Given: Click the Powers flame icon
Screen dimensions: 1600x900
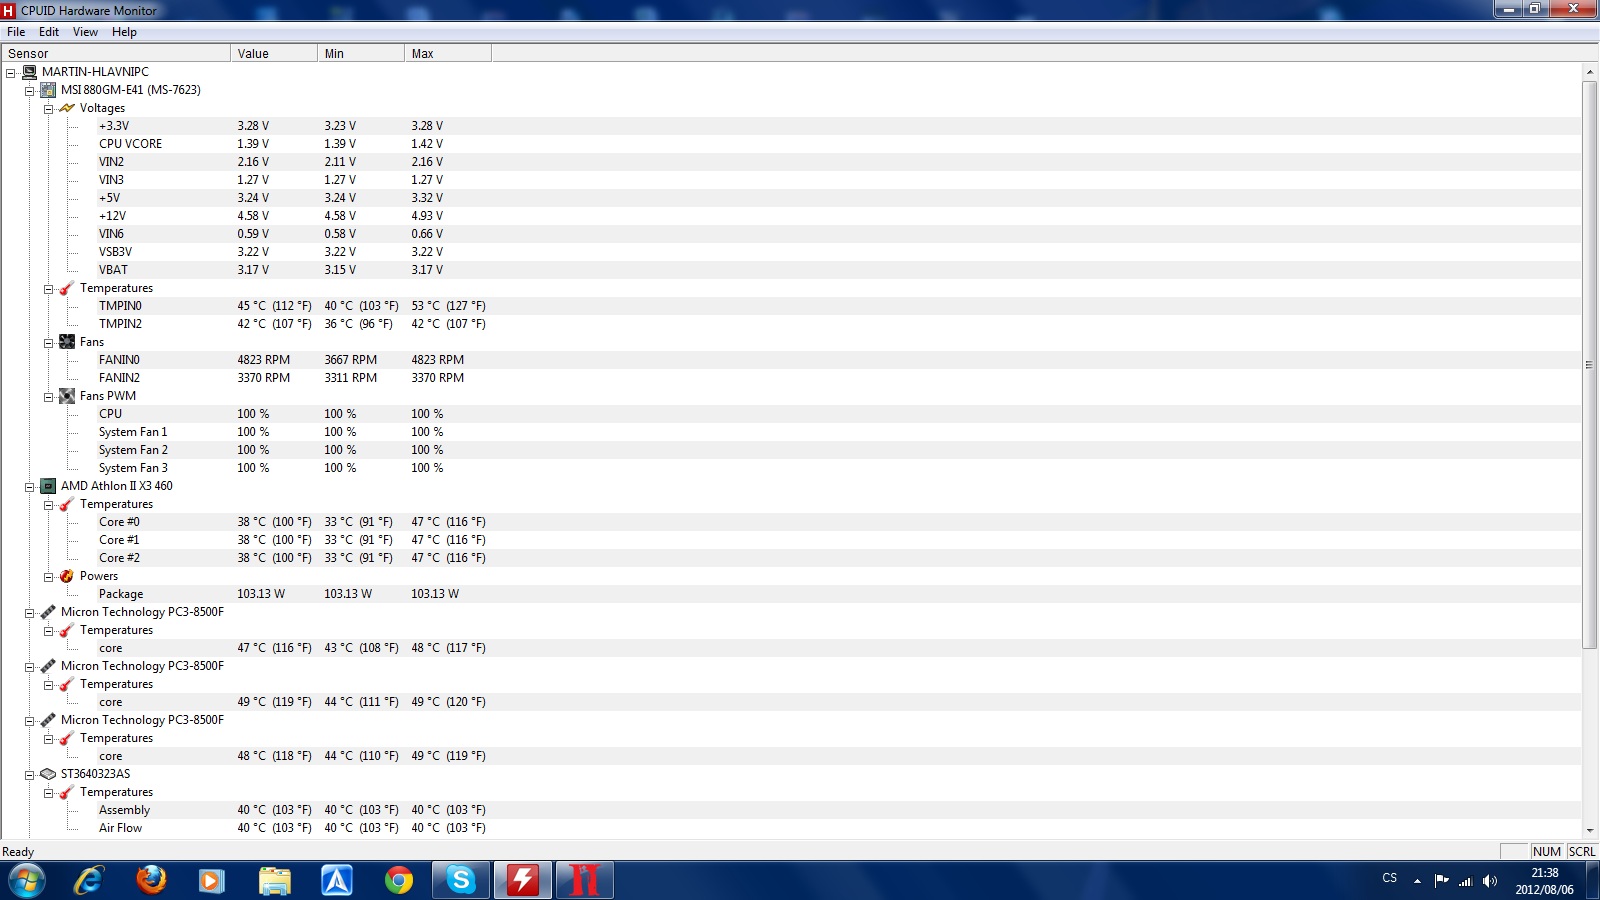Looking at the screenshot, I should coord(67,576).
